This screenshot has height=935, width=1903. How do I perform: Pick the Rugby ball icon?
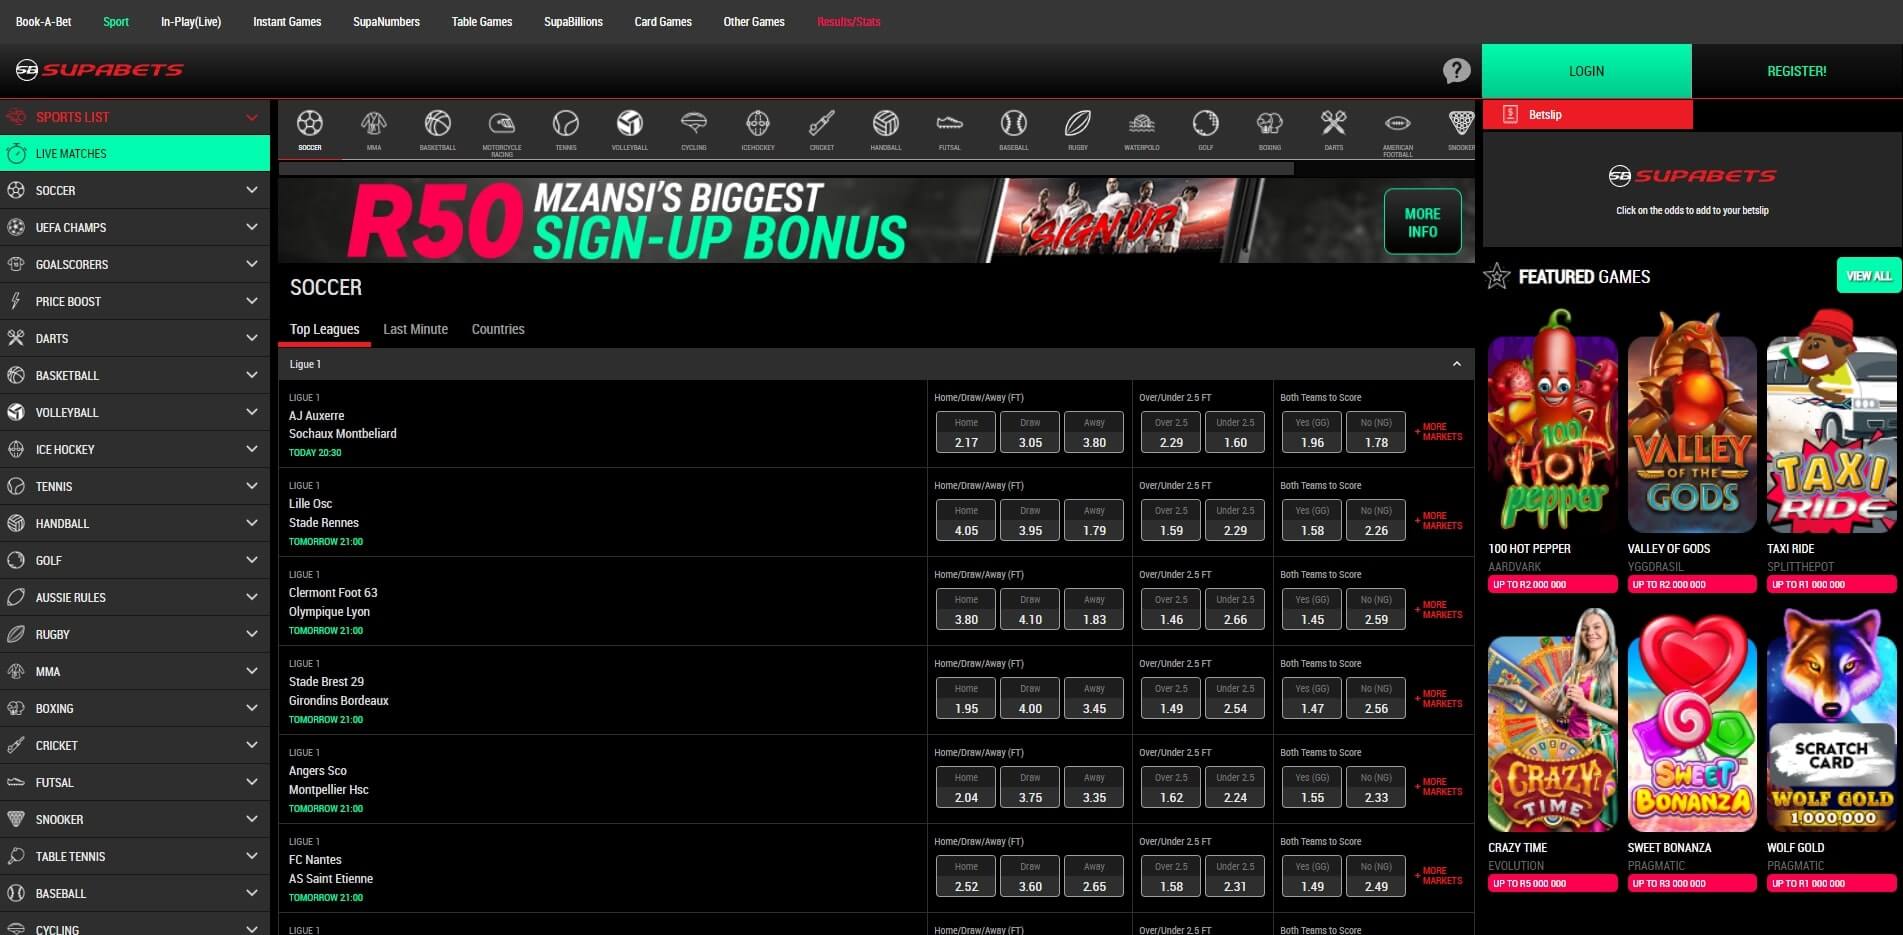pyautogui.click(x=1077, y=125)
